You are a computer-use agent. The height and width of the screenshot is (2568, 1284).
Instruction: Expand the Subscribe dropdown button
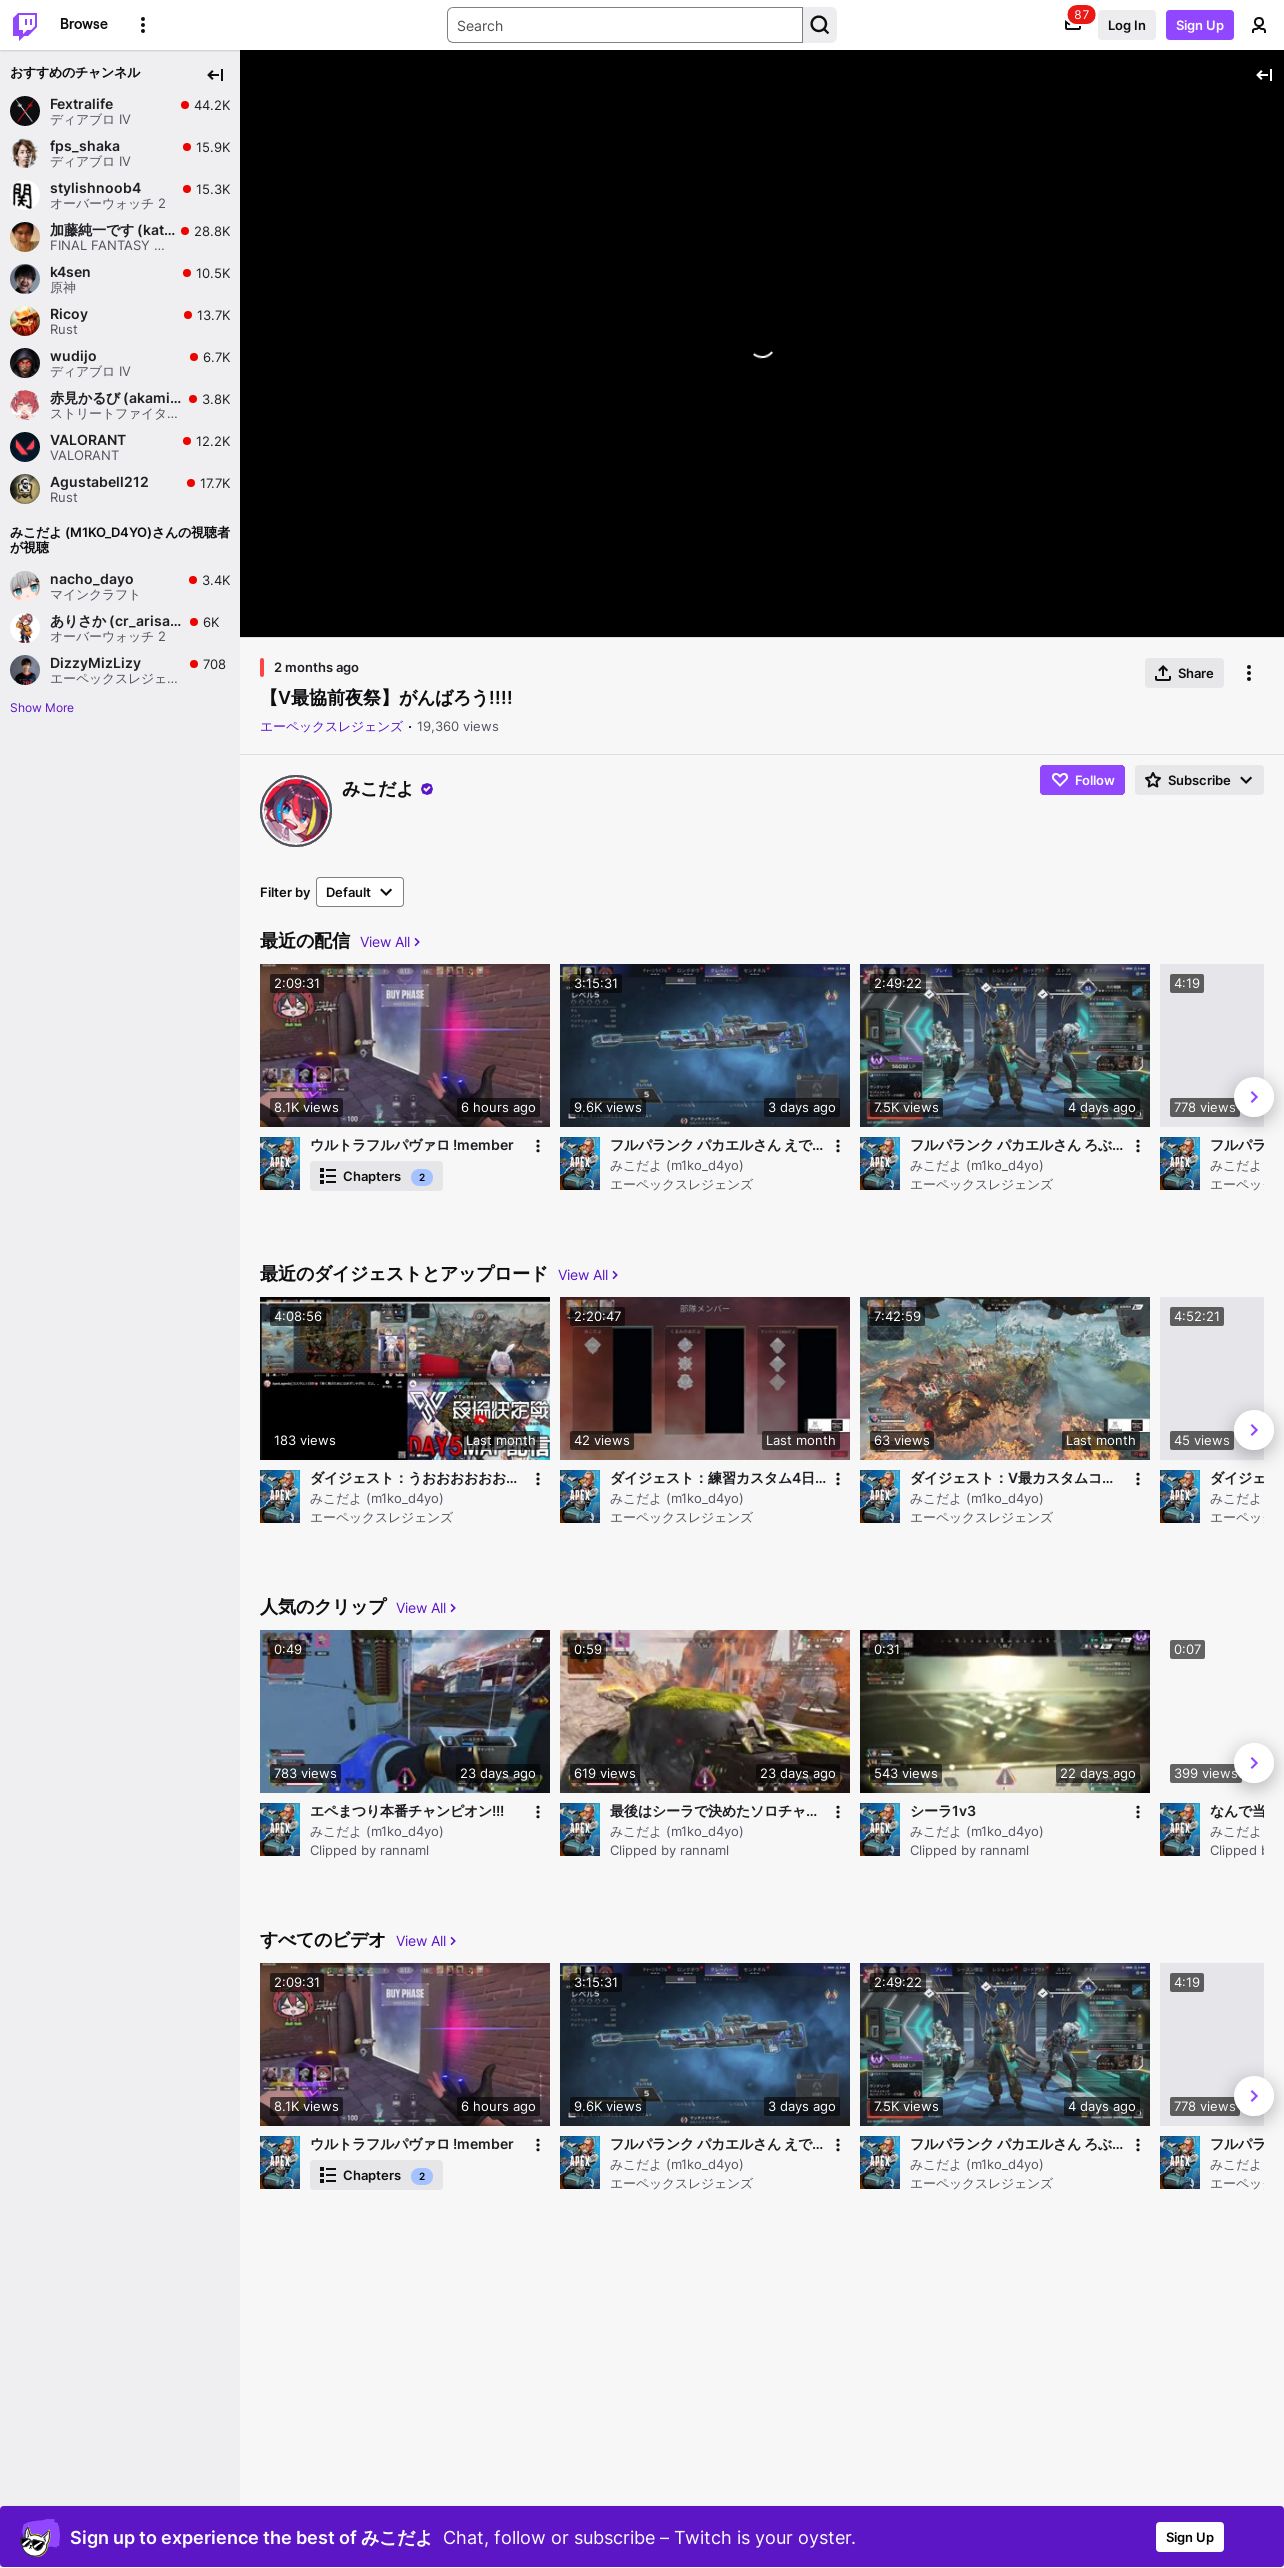click(1199, 780)
